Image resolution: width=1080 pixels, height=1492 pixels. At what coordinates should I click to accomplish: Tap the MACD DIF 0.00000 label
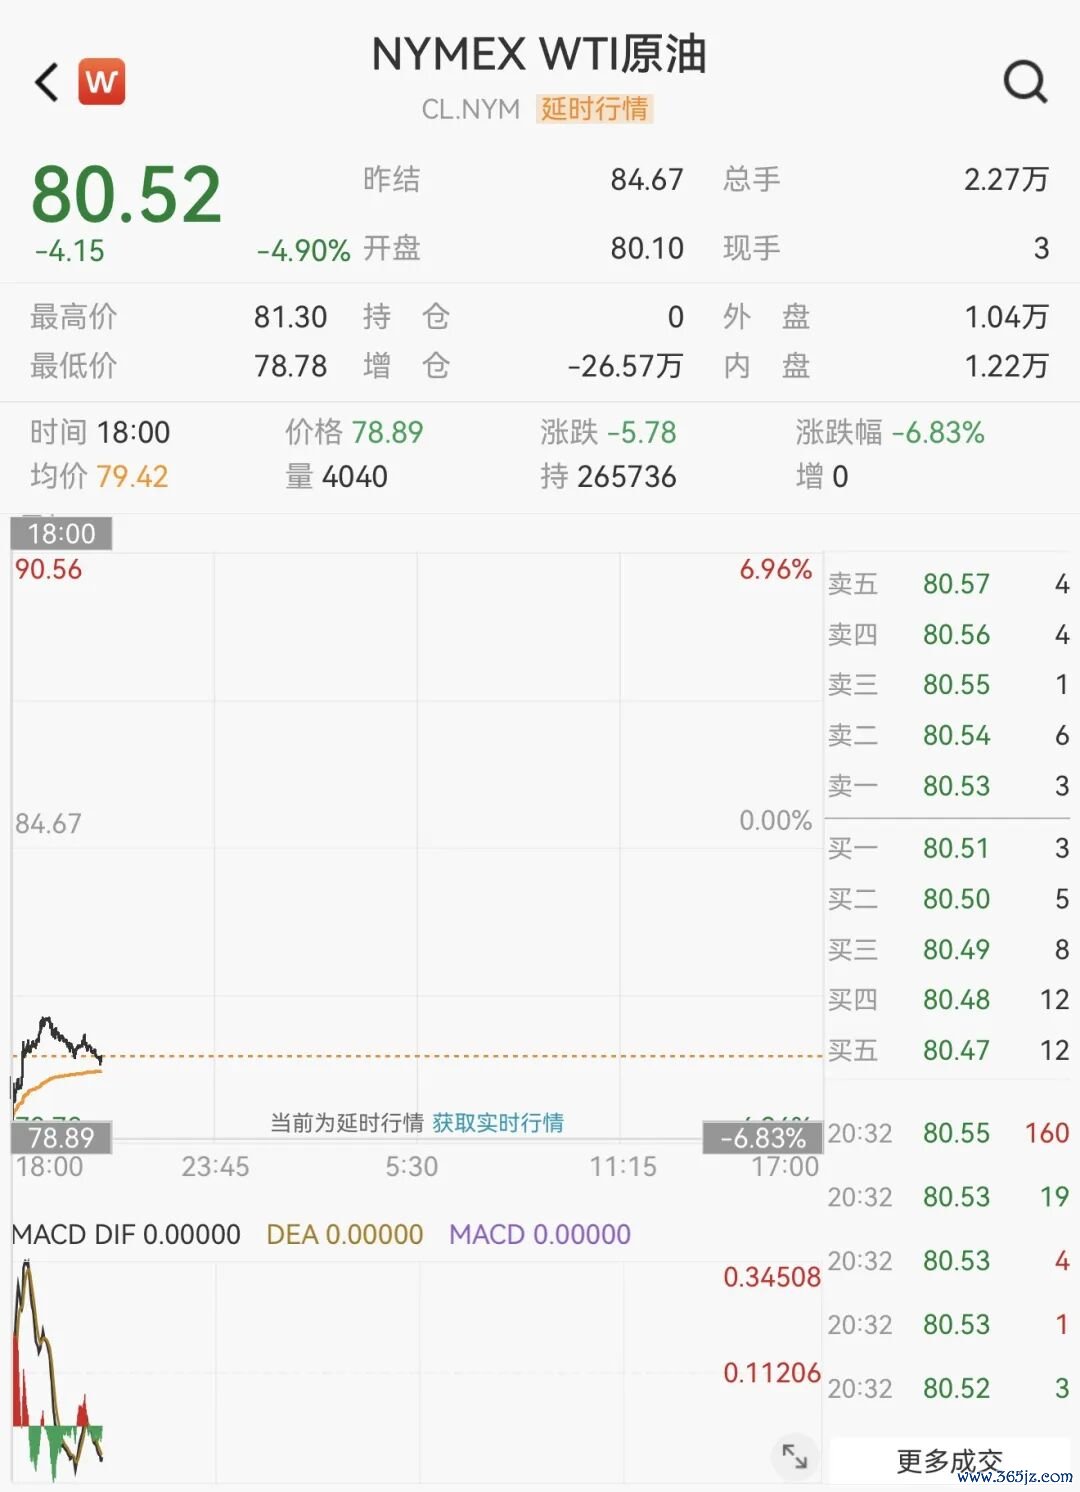126,1234
